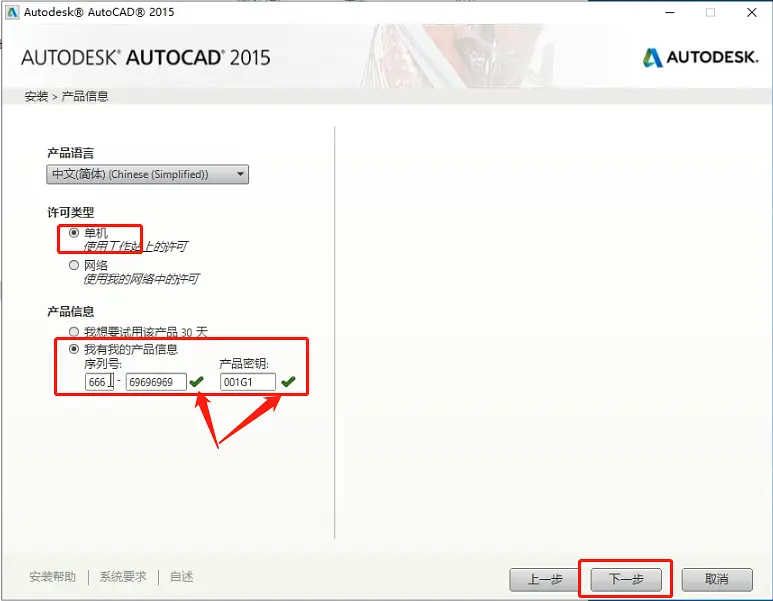Click the AutoCAD icon in the title bar
The height and width of the screenshot is (601, 773).
12,13
